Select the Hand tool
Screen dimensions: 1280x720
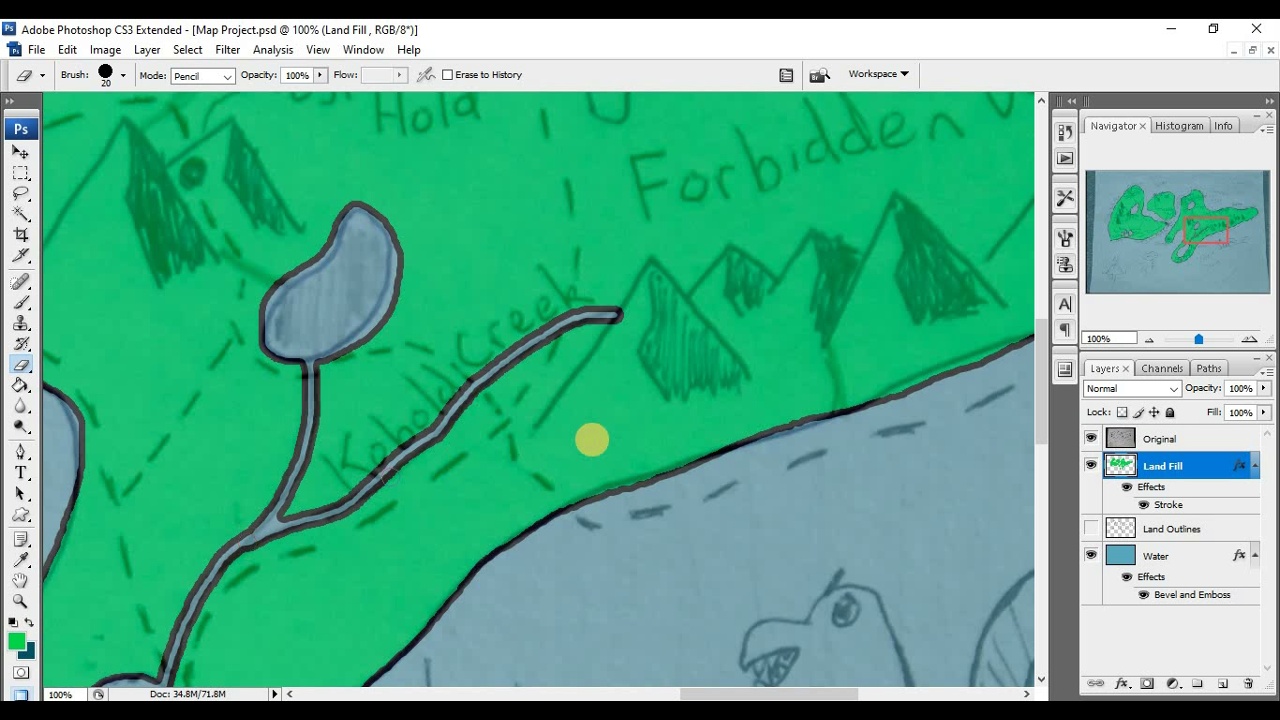point(20,580)
